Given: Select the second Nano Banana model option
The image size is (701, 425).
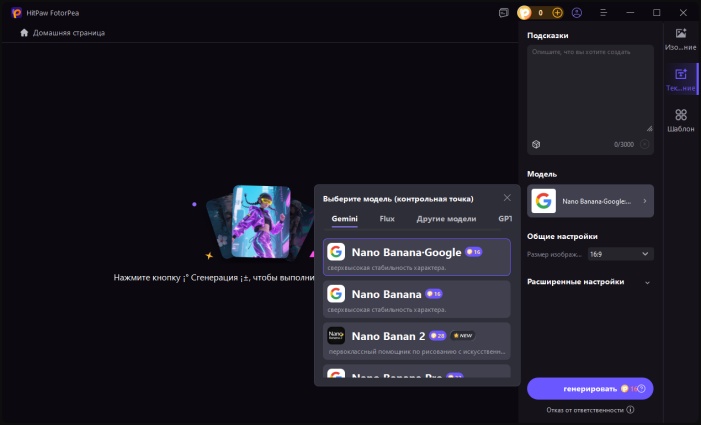Looking at the screenshot, I should (x=417, y=298).
